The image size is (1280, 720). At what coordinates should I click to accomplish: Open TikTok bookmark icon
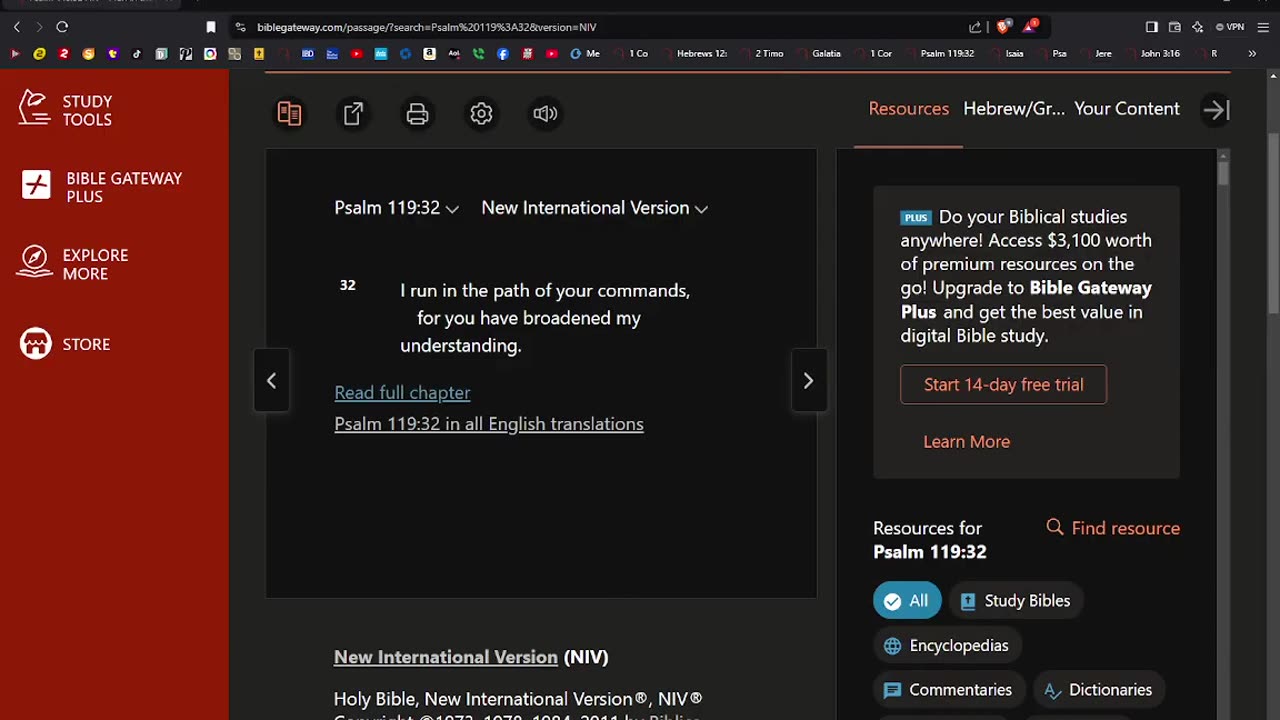pyautogui.click(x=137, y=54)
